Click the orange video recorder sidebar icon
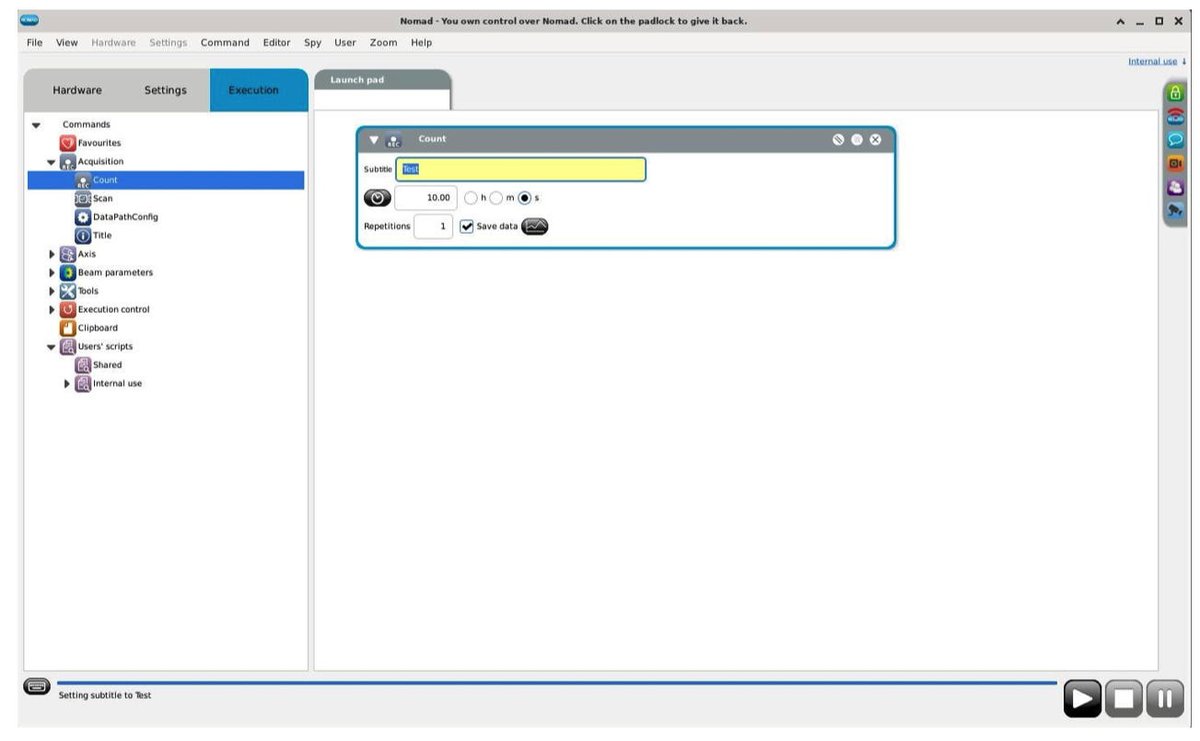Viewport: 1200px width, 741px height. click(1175, 163)
